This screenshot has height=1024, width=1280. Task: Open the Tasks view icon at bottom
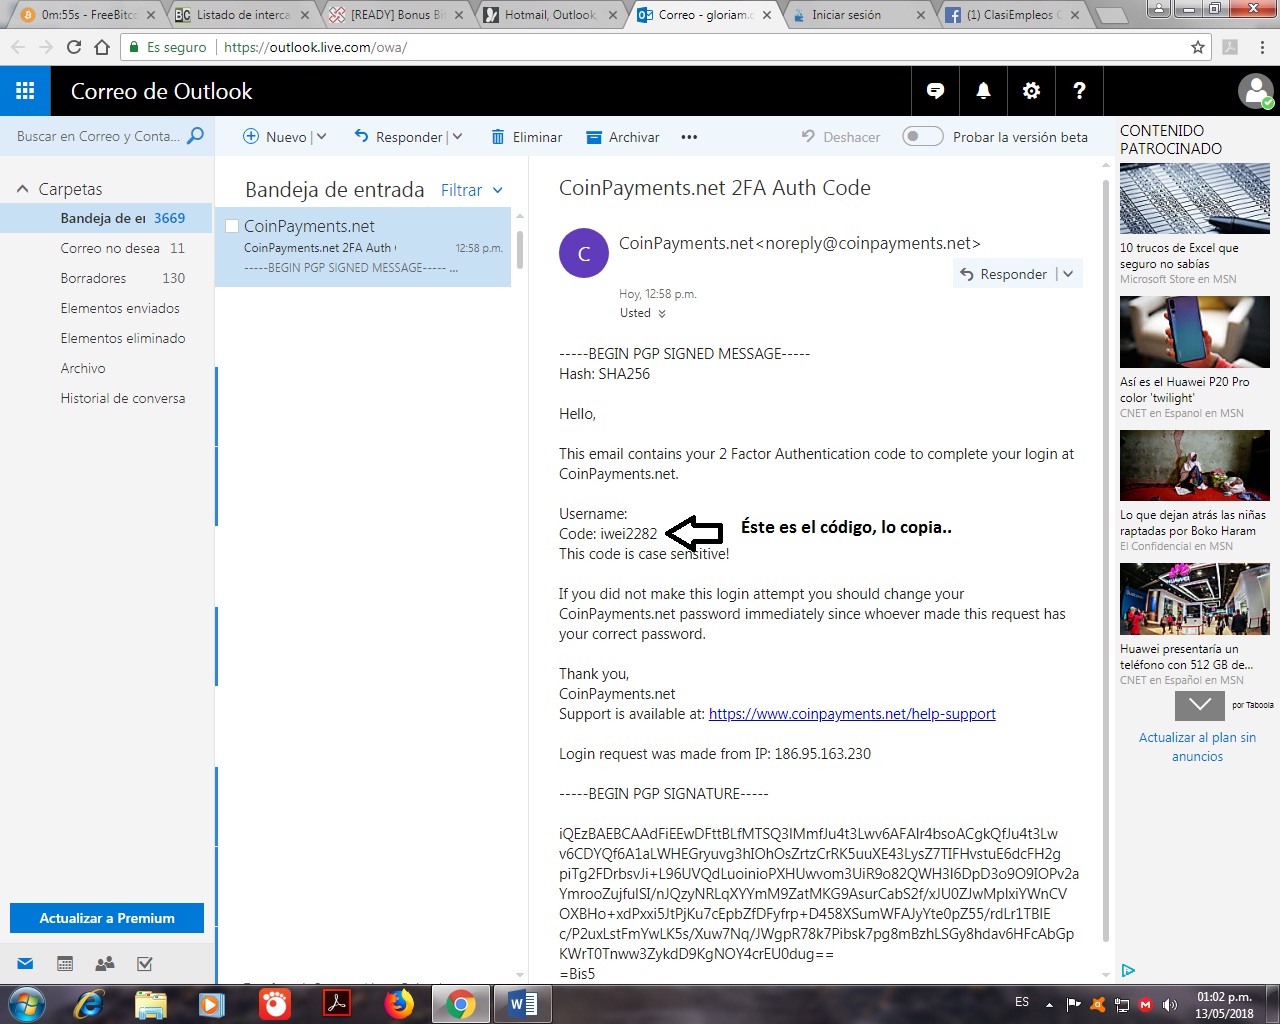tap(145, 964)
